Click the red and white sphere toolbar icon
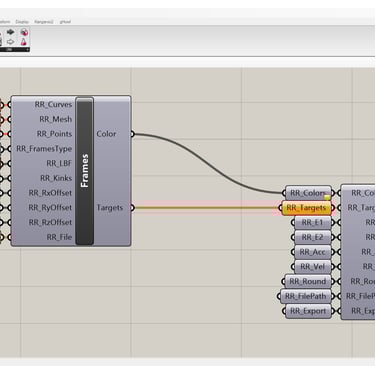Viewport: 375px width, 366px height. tap(24, 32)
